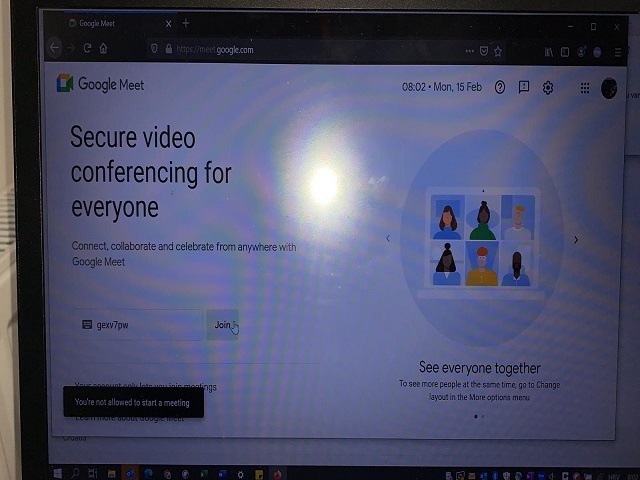Open Sticky Notes from taskbar

259,474
